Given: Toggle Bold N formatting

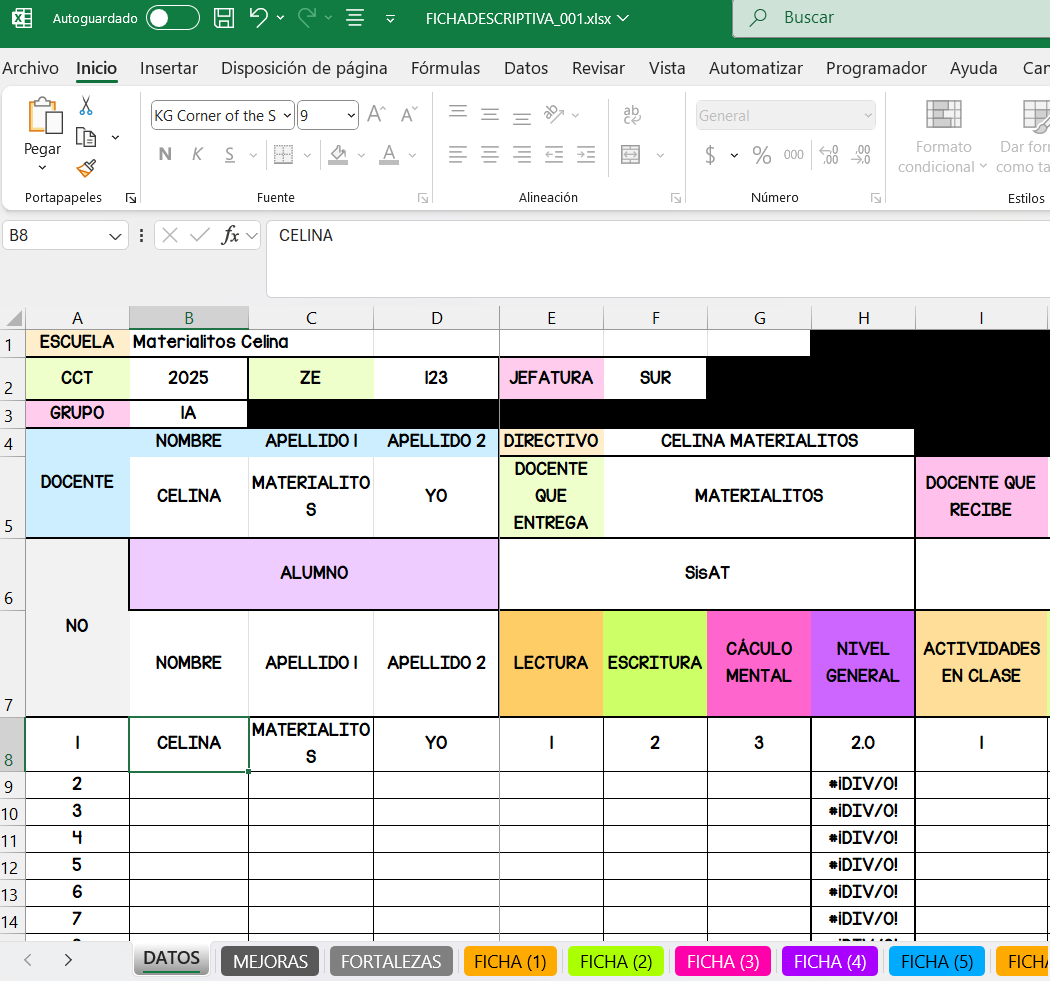Looking at the screenshot, I should pyautogui.click(x=165, y=155).
